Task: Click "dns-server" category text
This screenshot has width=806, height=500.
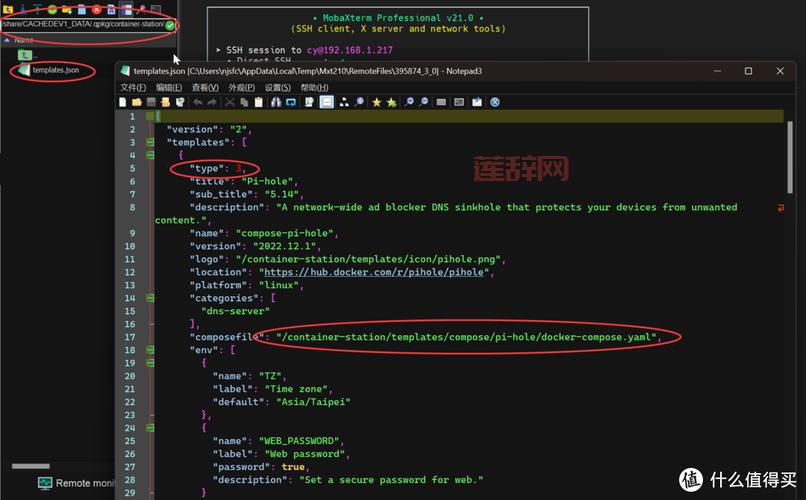Action: coord(235,311)
